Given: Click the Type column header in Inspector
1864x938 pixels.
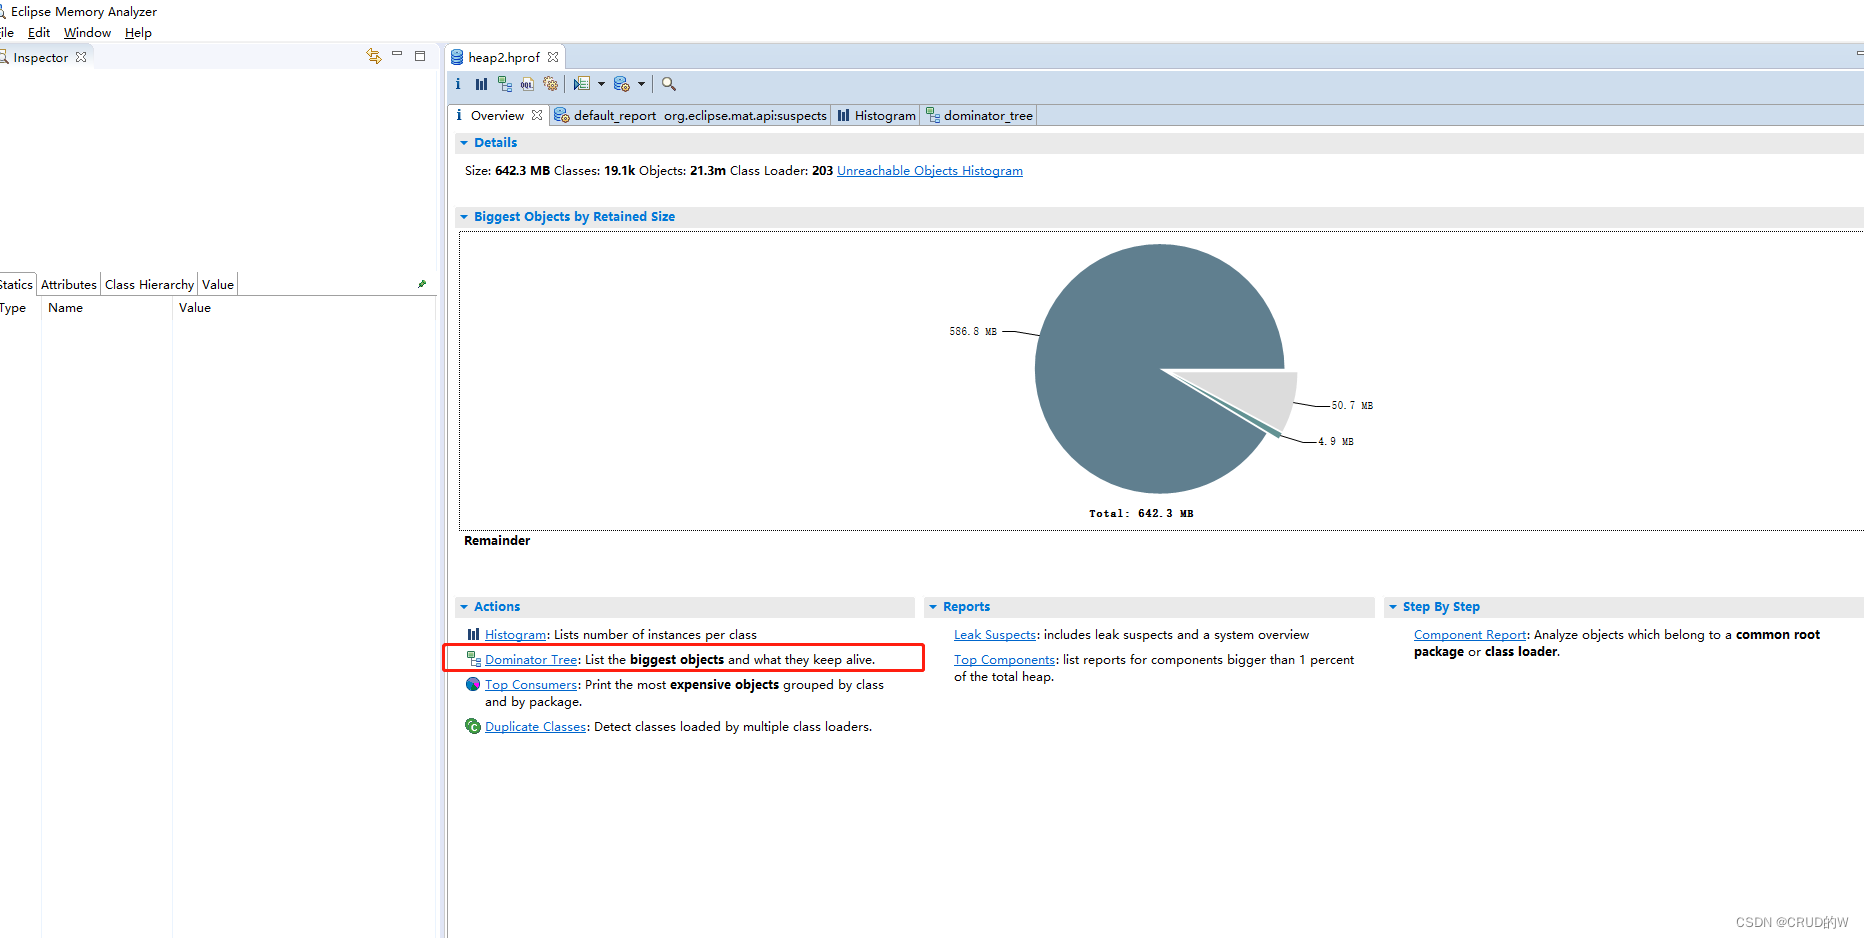Looking at the screenshot, I should [x=13, y=308].
